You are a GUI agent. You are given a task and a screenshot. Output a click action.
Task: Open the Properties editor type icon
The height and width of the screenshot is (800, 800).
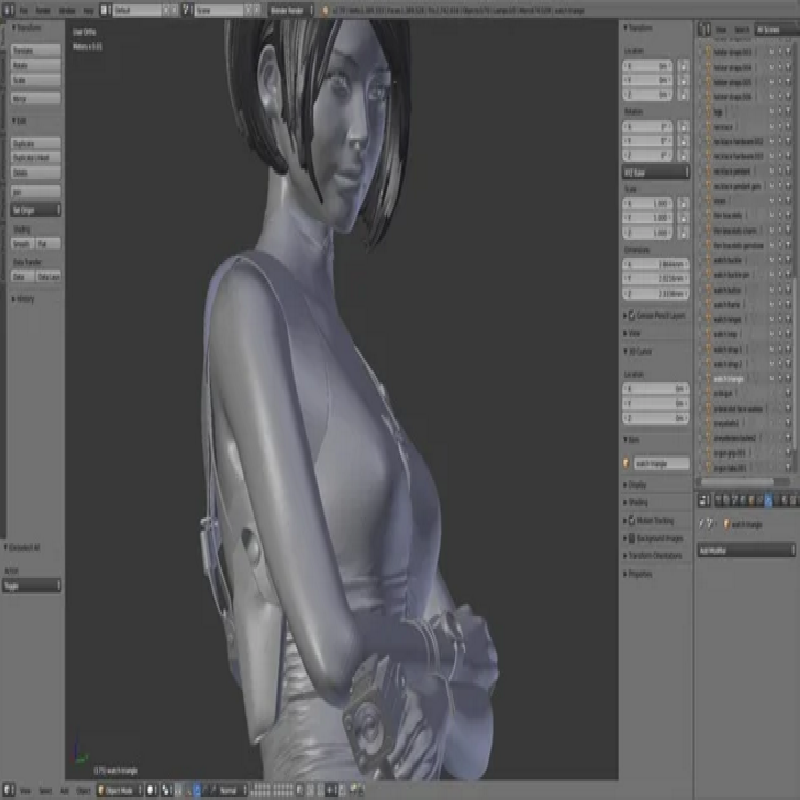click(705, 501)
